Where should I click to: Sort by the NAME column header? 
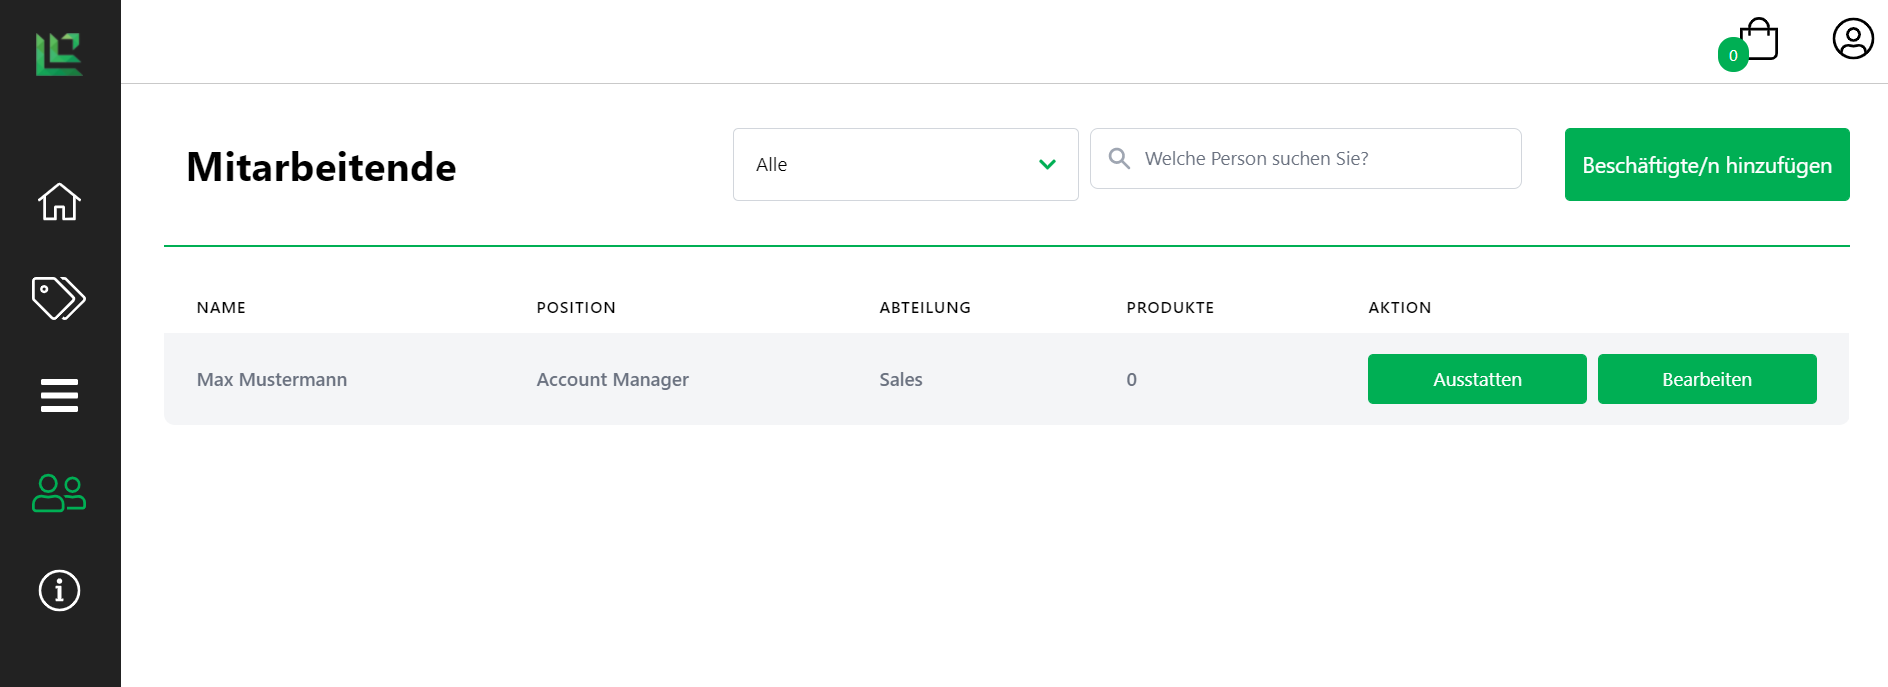click(x=221, y=308)
